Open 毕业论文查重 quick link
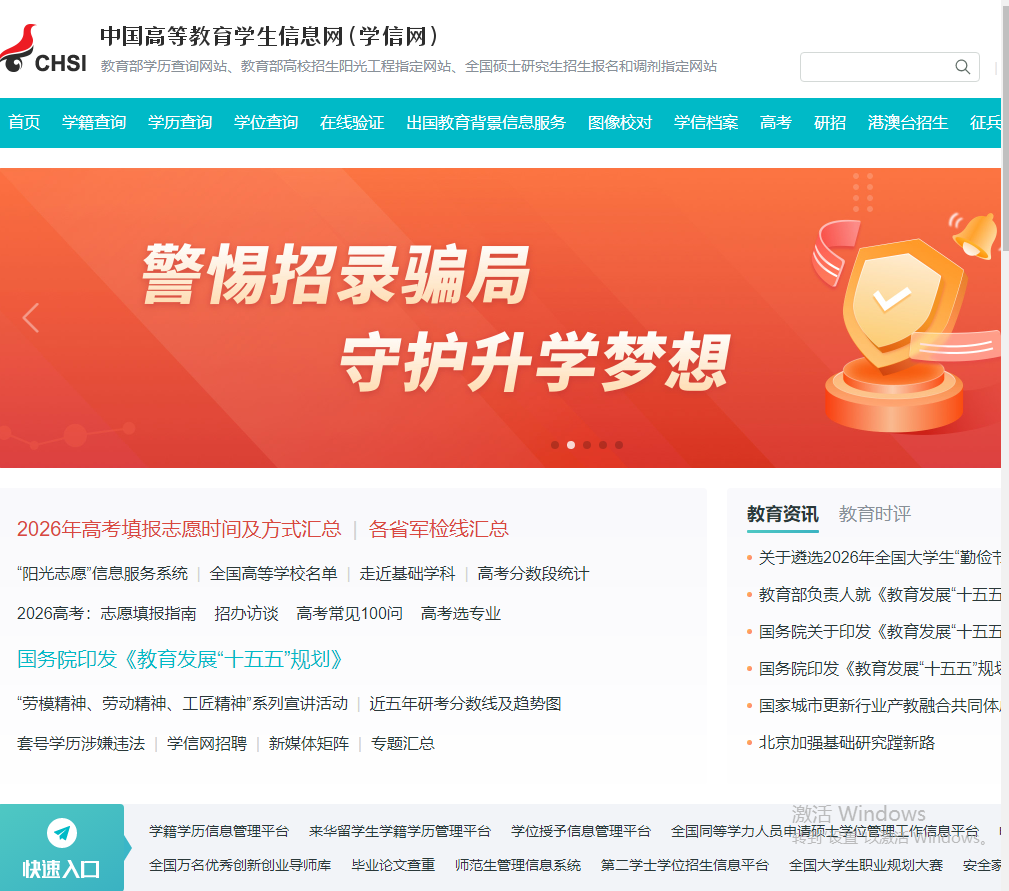The image size is (1009, 891). pyautogui.click(x=393, y=865)
